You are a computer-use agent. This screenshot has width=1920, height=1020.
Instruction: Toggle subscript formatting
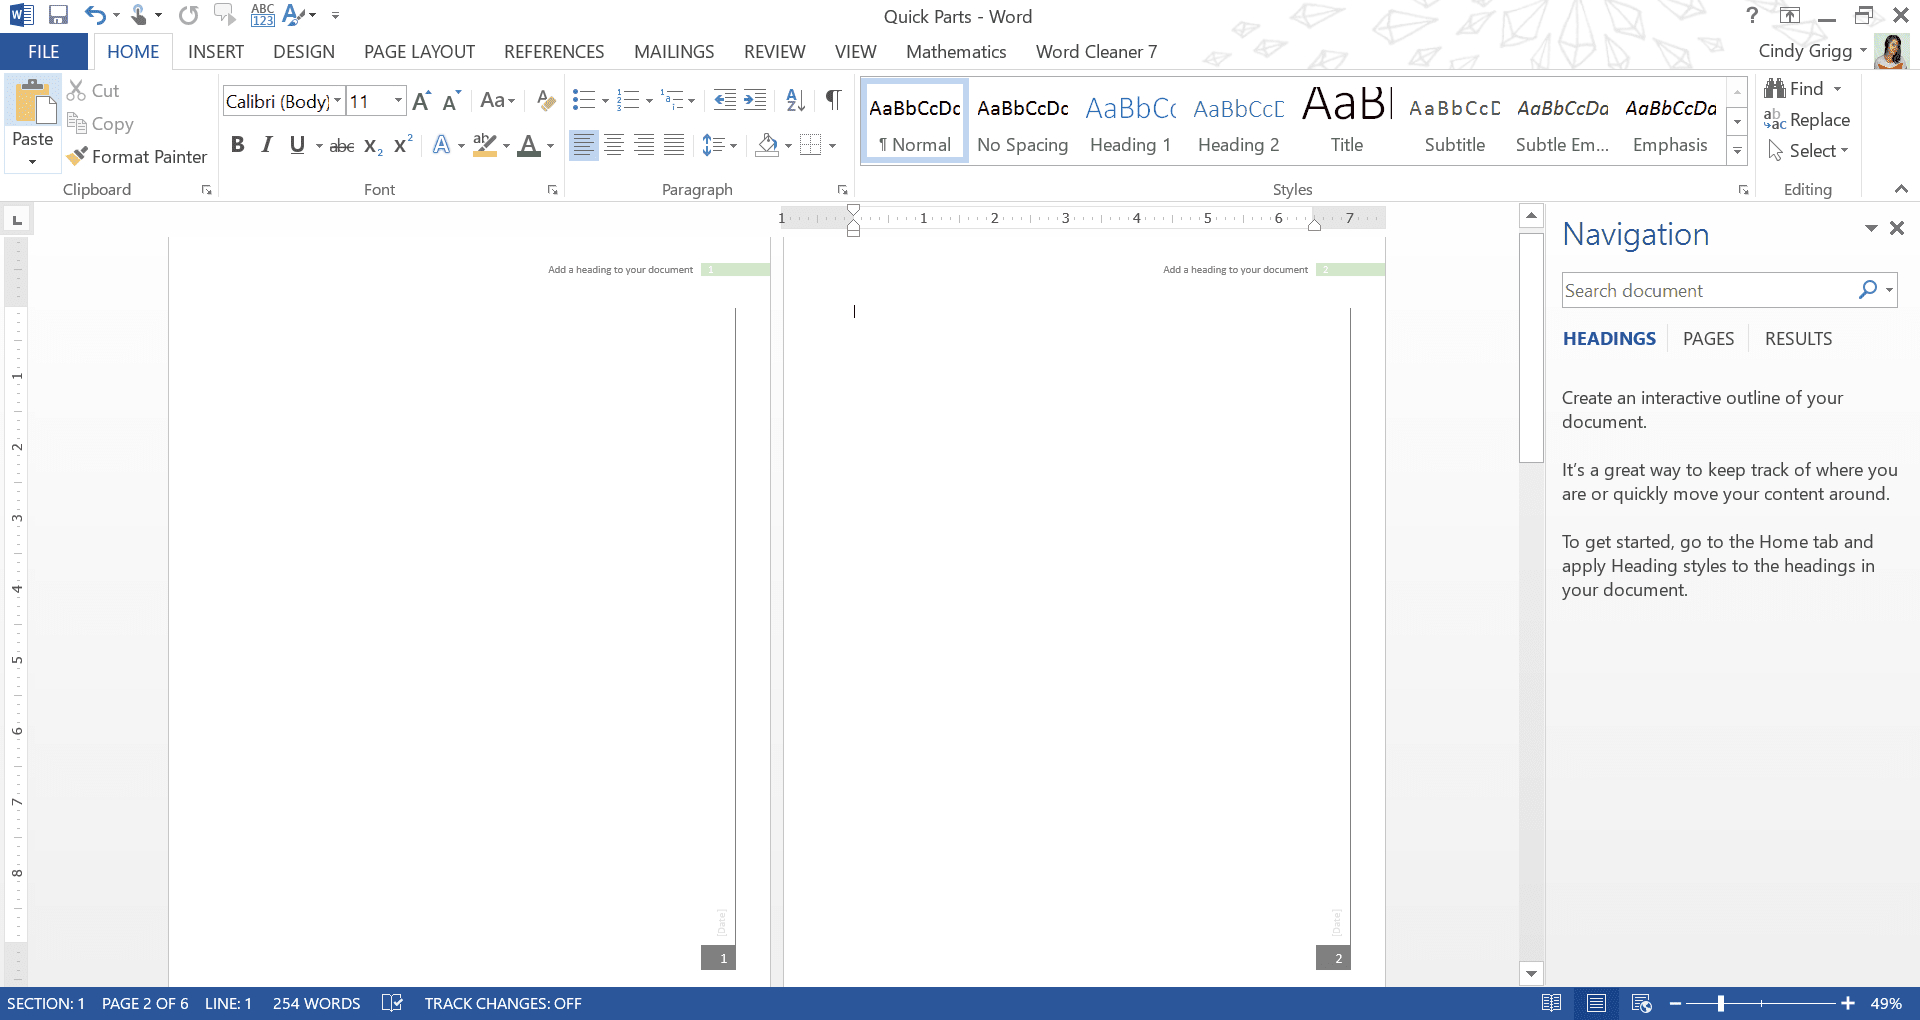coord(373,146)
